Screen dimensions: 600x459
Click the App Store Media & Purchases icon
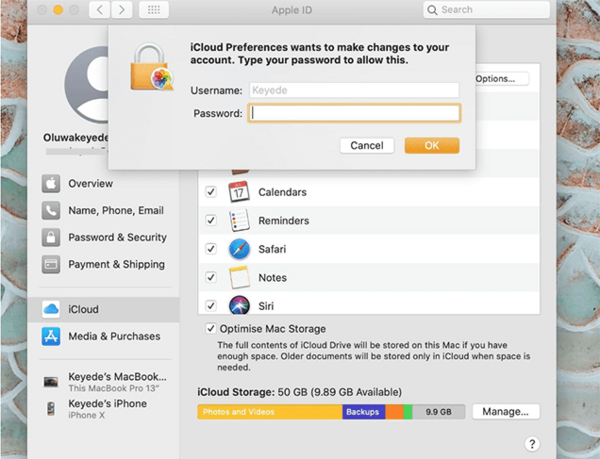(51, 336)
